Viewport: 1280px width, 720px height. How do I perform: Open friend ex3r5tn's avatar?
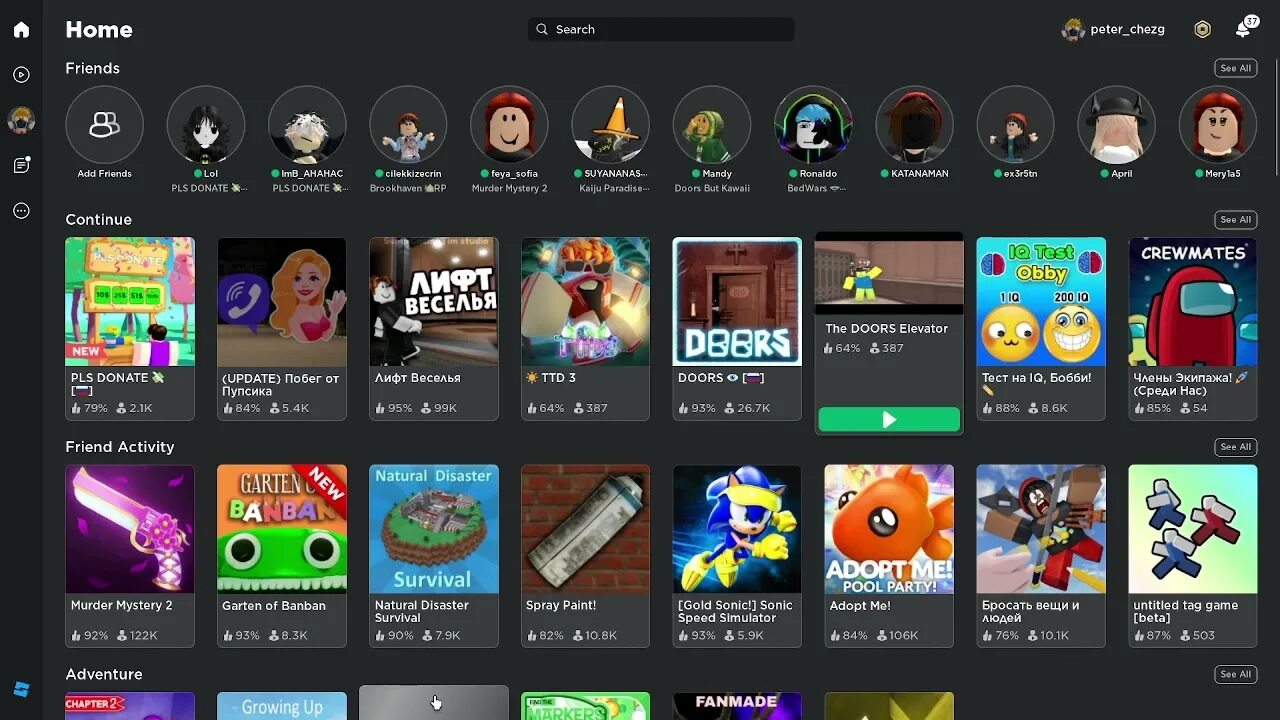click(x=1015, y=124)
